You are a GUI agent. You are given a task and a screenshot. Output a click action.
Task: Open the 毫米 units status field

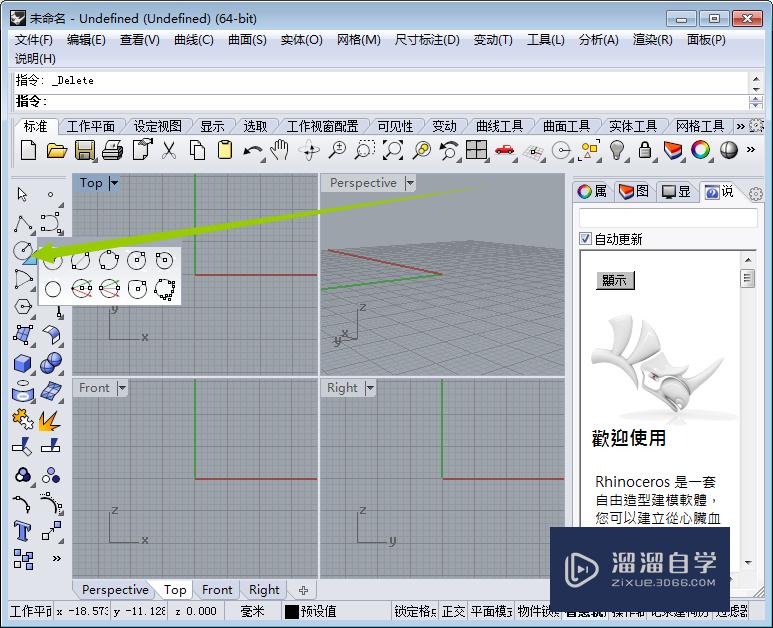point(252,612)
